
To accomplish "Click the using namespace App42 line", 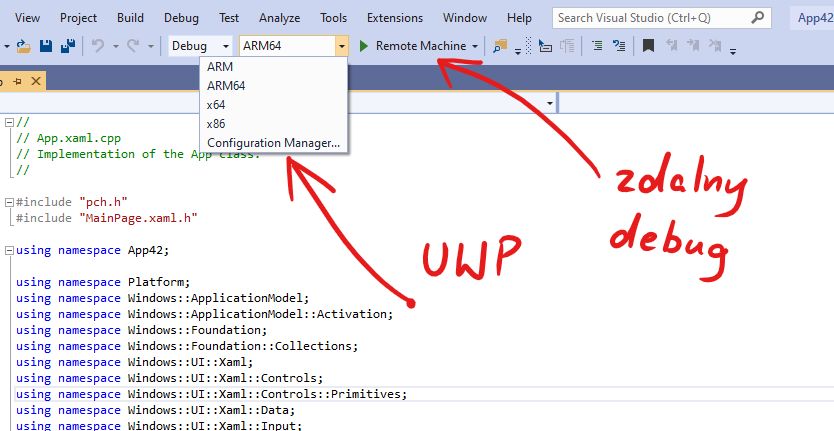I will 92,250.
